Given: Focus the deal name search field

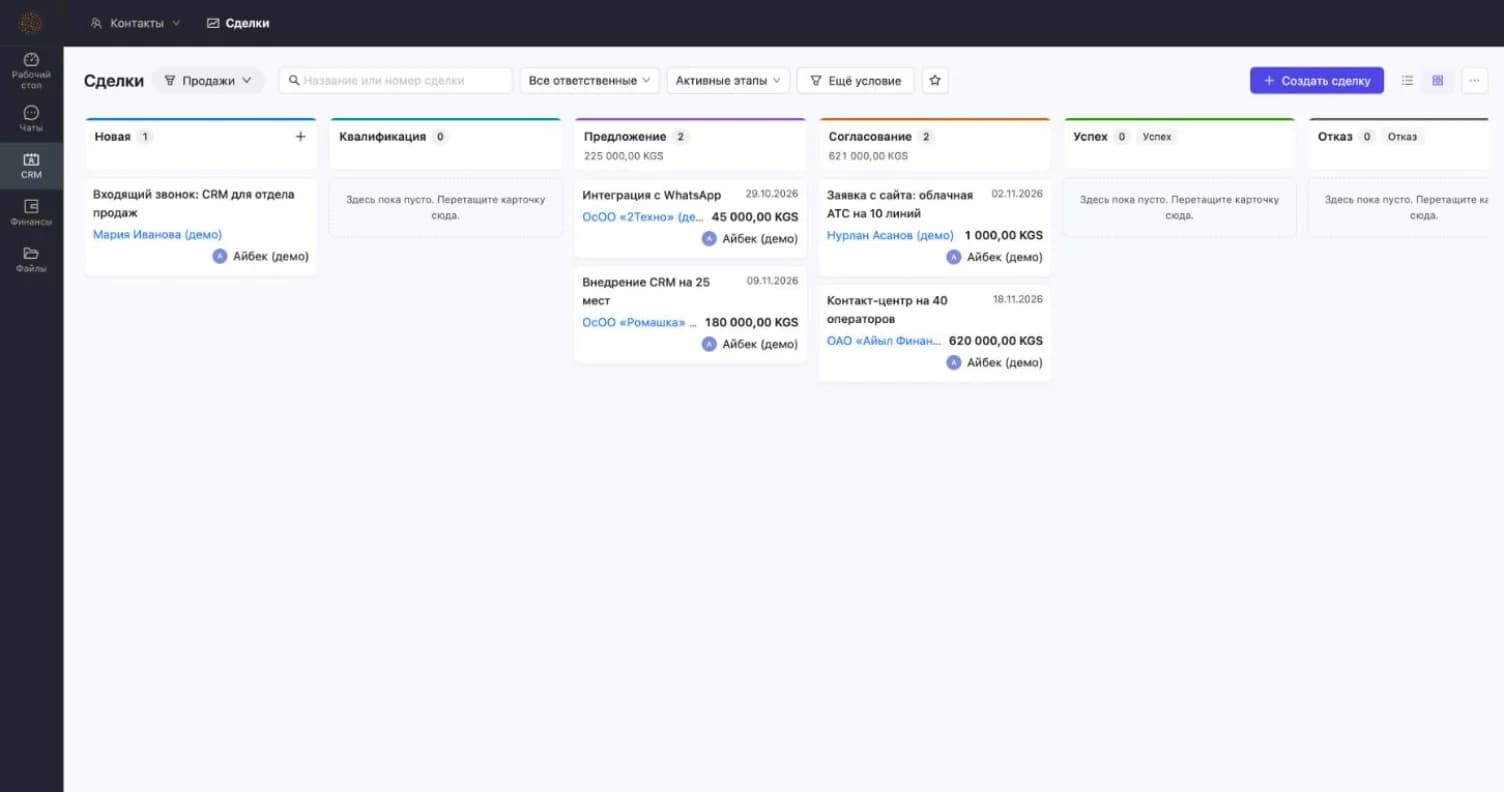Looking at the screenshot, I should (x=395, y=81).
